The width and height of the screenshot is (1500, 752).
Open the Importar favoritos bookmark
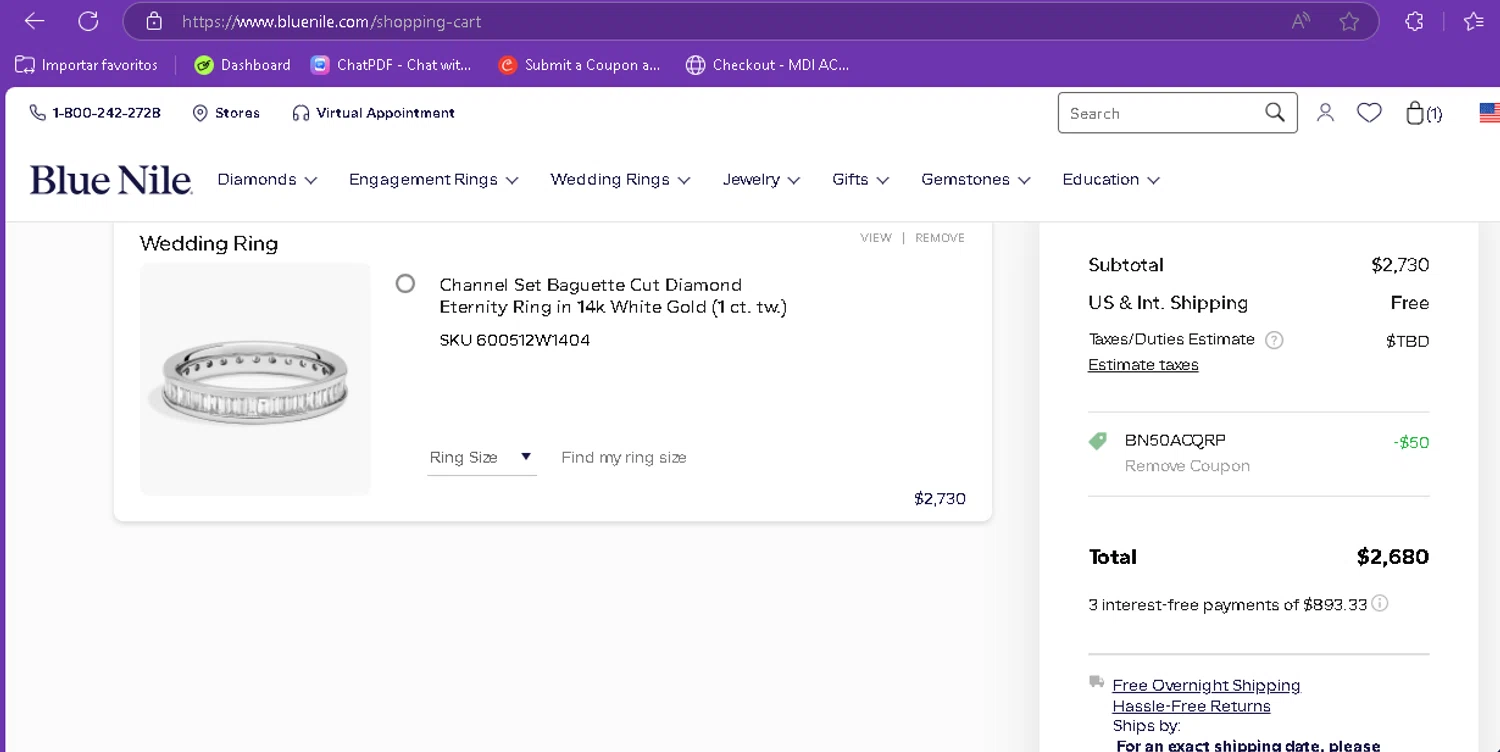(x=86, y=65)
